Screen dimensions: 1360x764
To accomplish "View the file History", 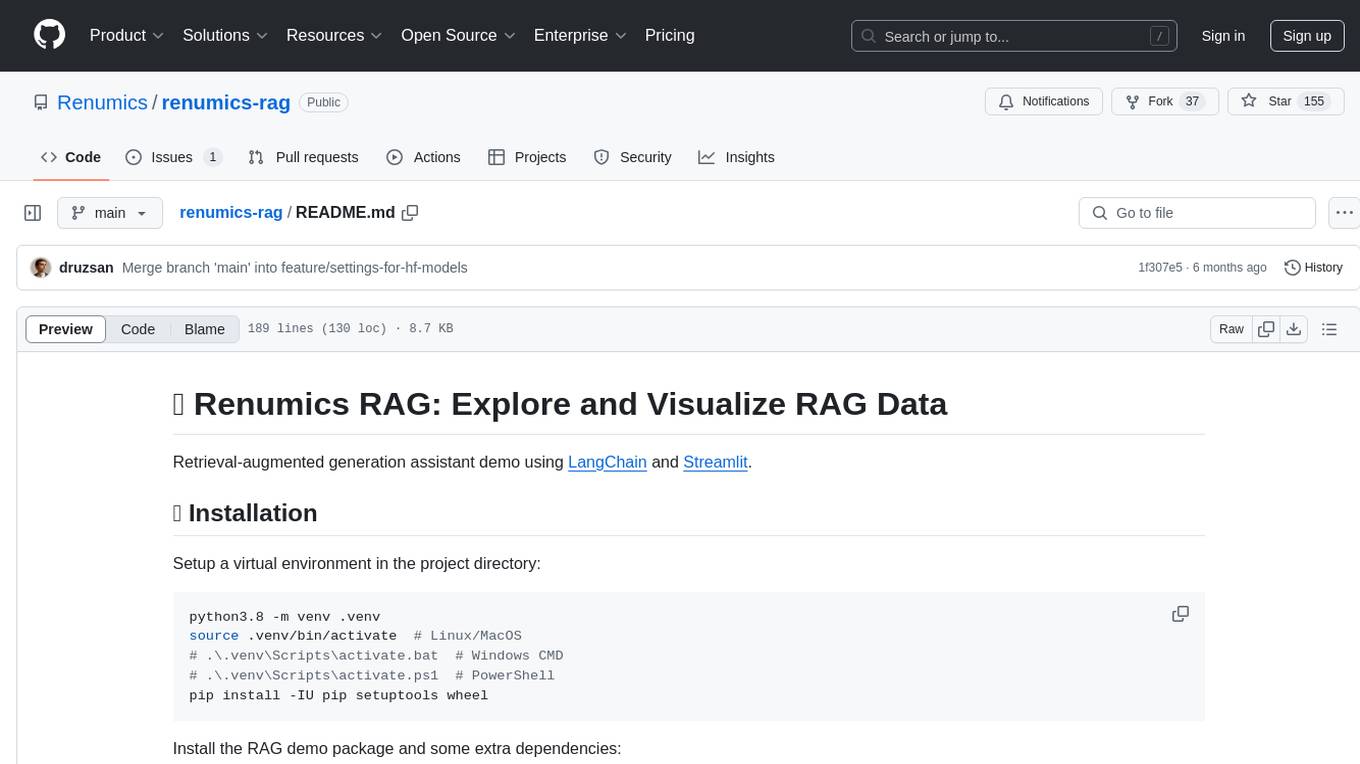I will 1313,267.
